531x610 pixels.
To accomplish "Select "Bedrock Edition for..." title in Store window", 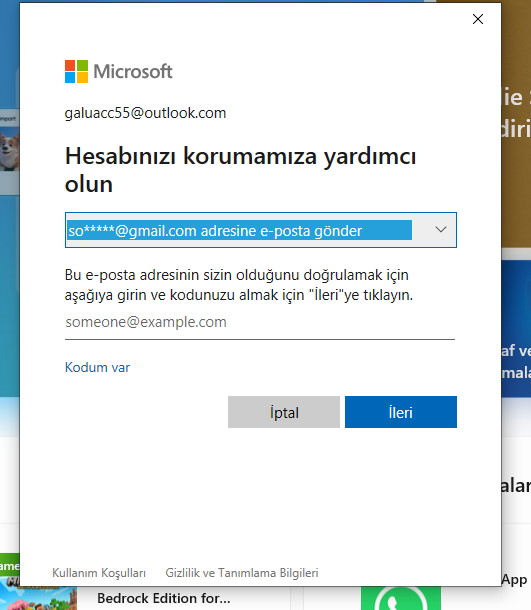I will click(163, 598).
